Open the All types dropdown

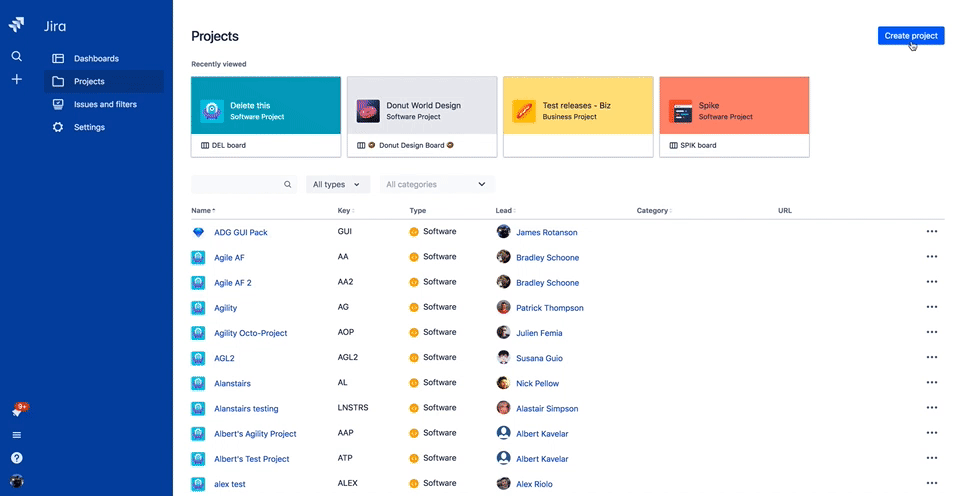pos(336,184)
